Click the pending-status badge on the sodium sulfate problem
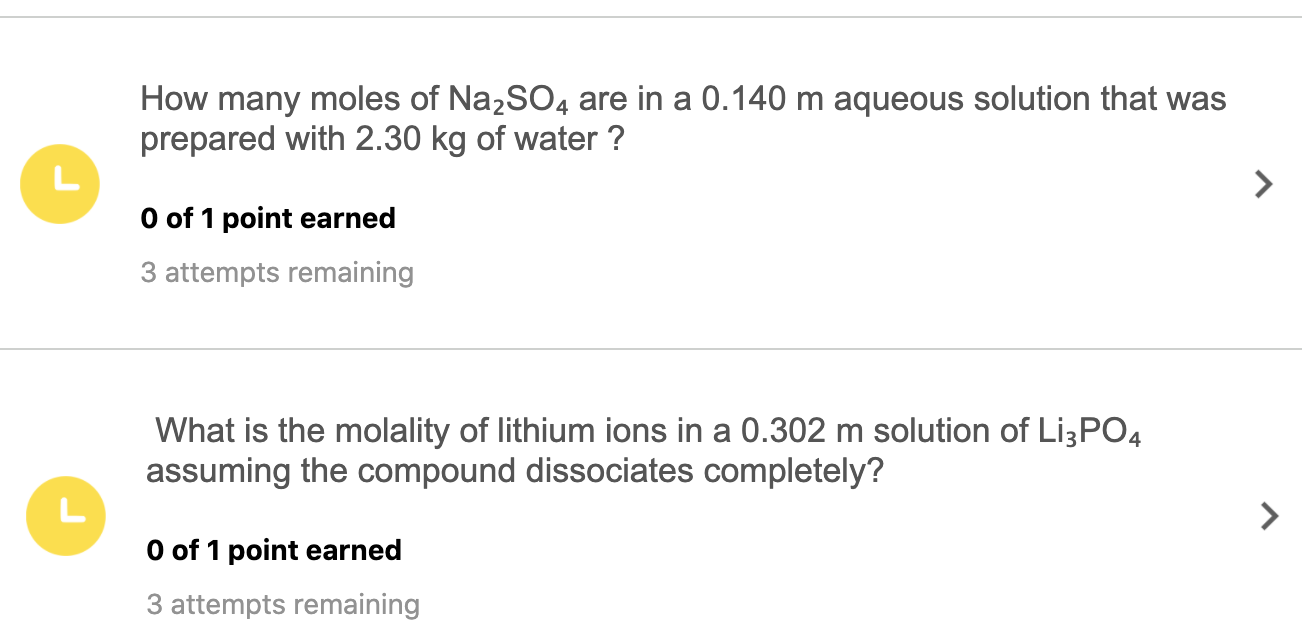 coord(59,184)
